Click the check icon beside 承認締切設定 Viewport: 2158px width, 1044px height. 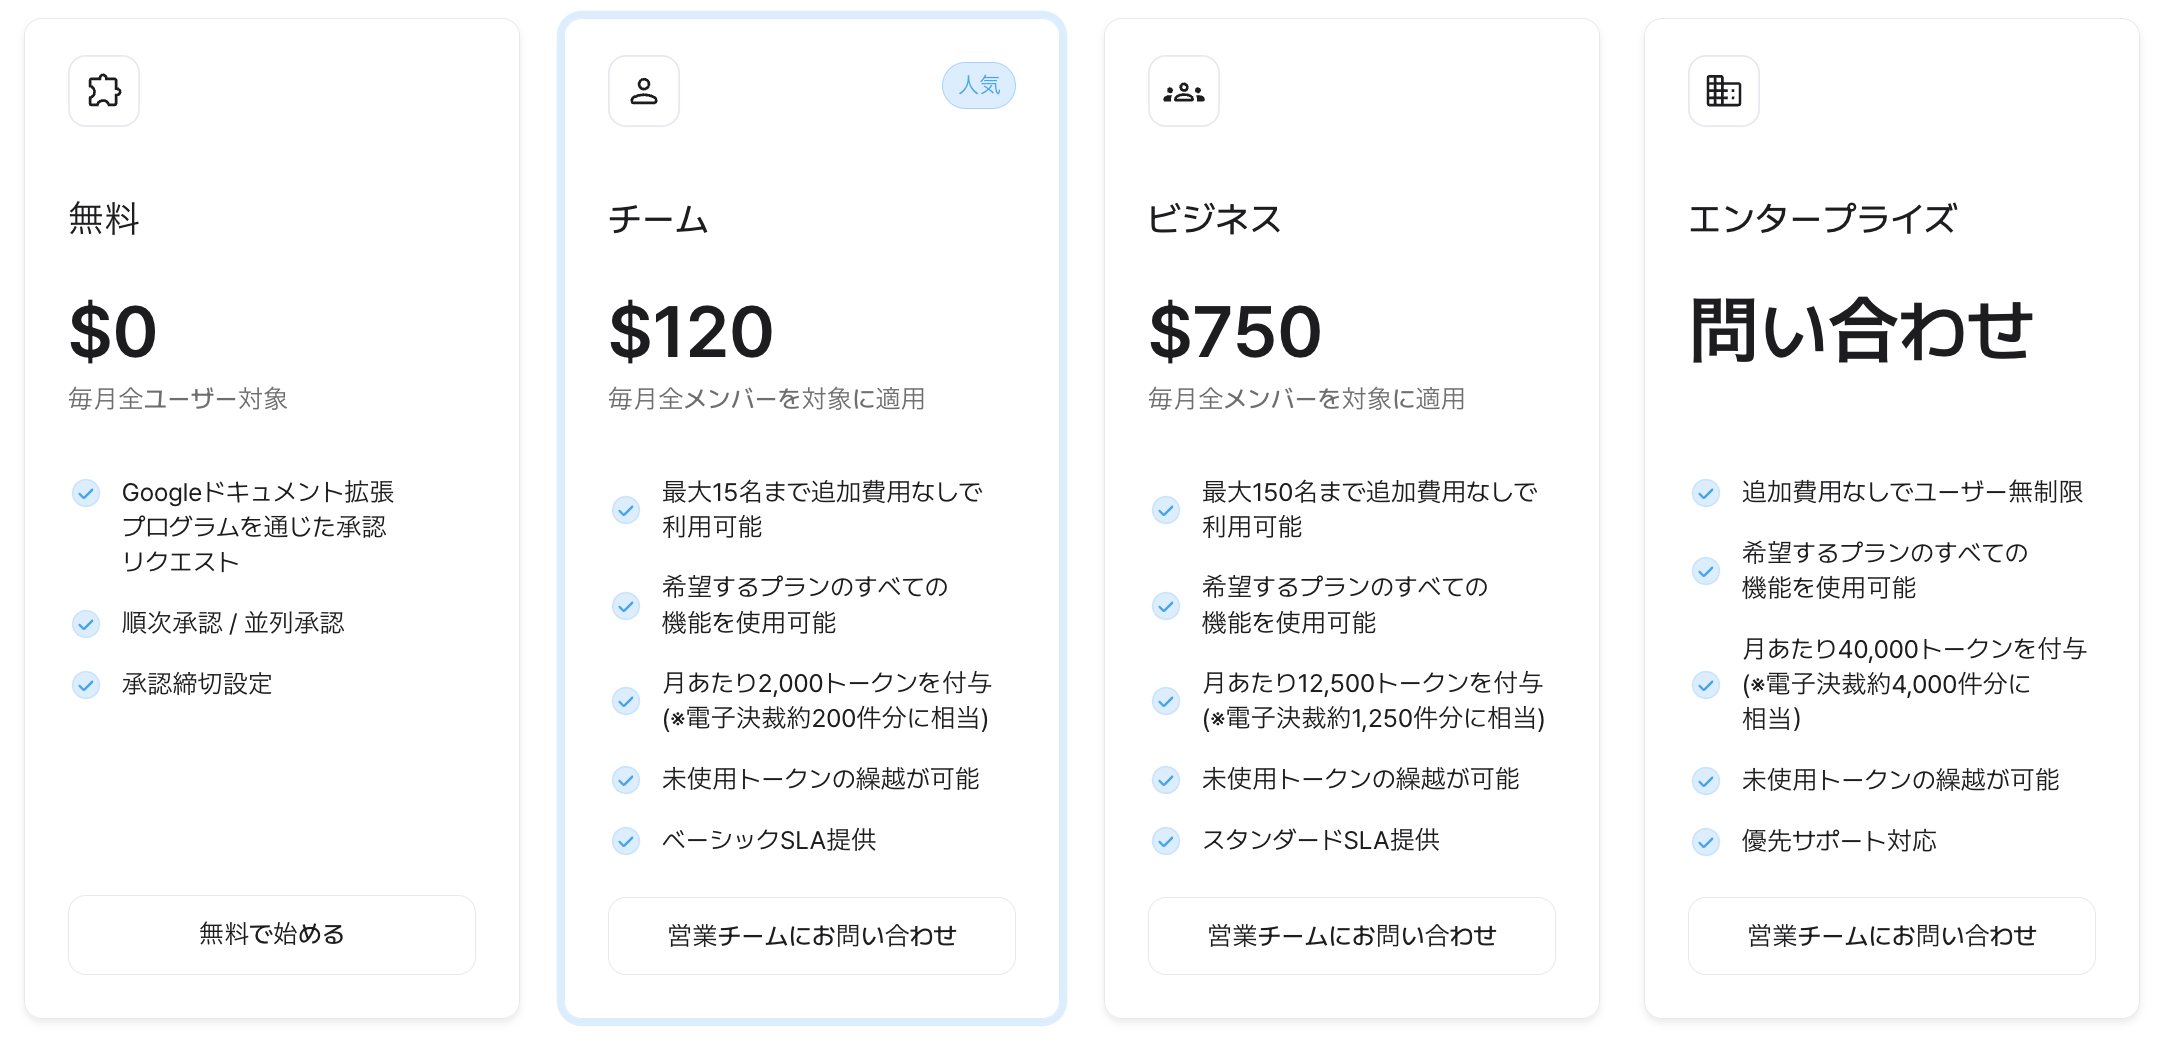click(86, 685)
